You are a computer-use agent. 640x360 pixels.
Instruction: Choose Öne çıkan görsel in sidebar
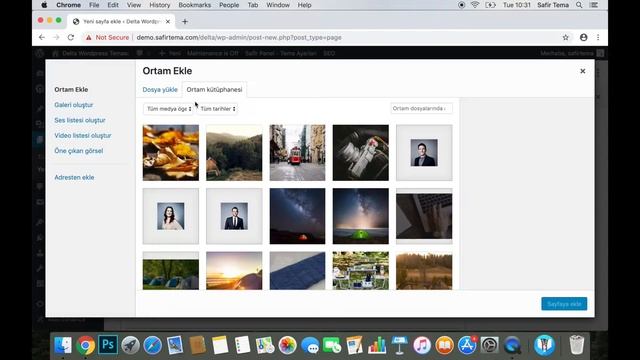point(78,151)
